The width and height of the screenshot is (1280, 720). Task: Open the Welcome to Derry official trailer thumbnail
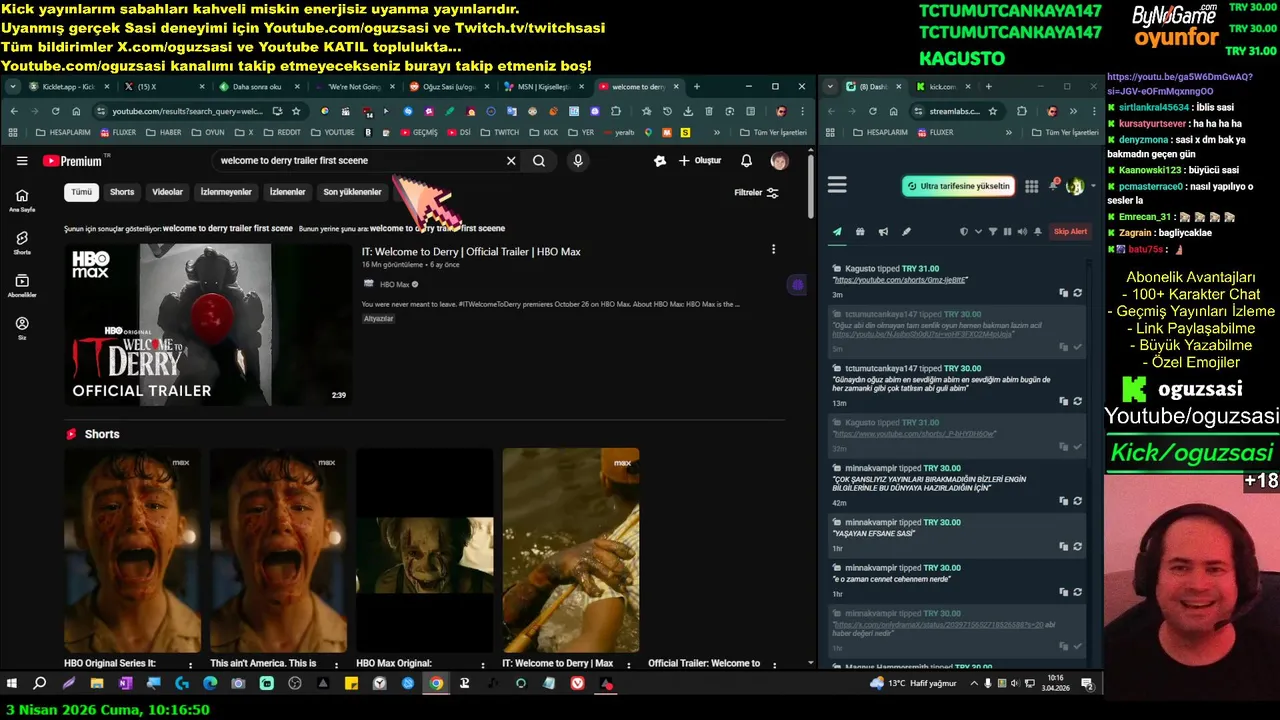208,325
